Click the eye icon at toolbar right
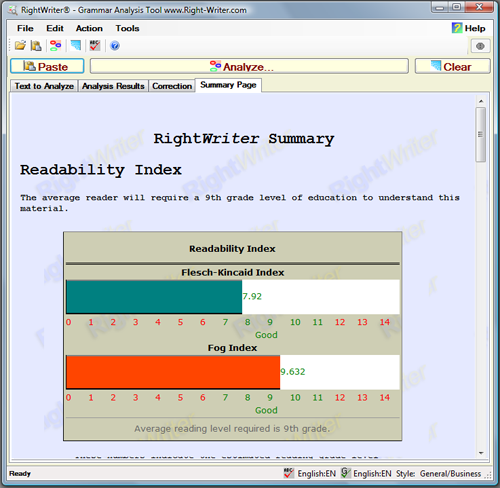The height and width of the screenshot is (488, 500). [480, 46]
